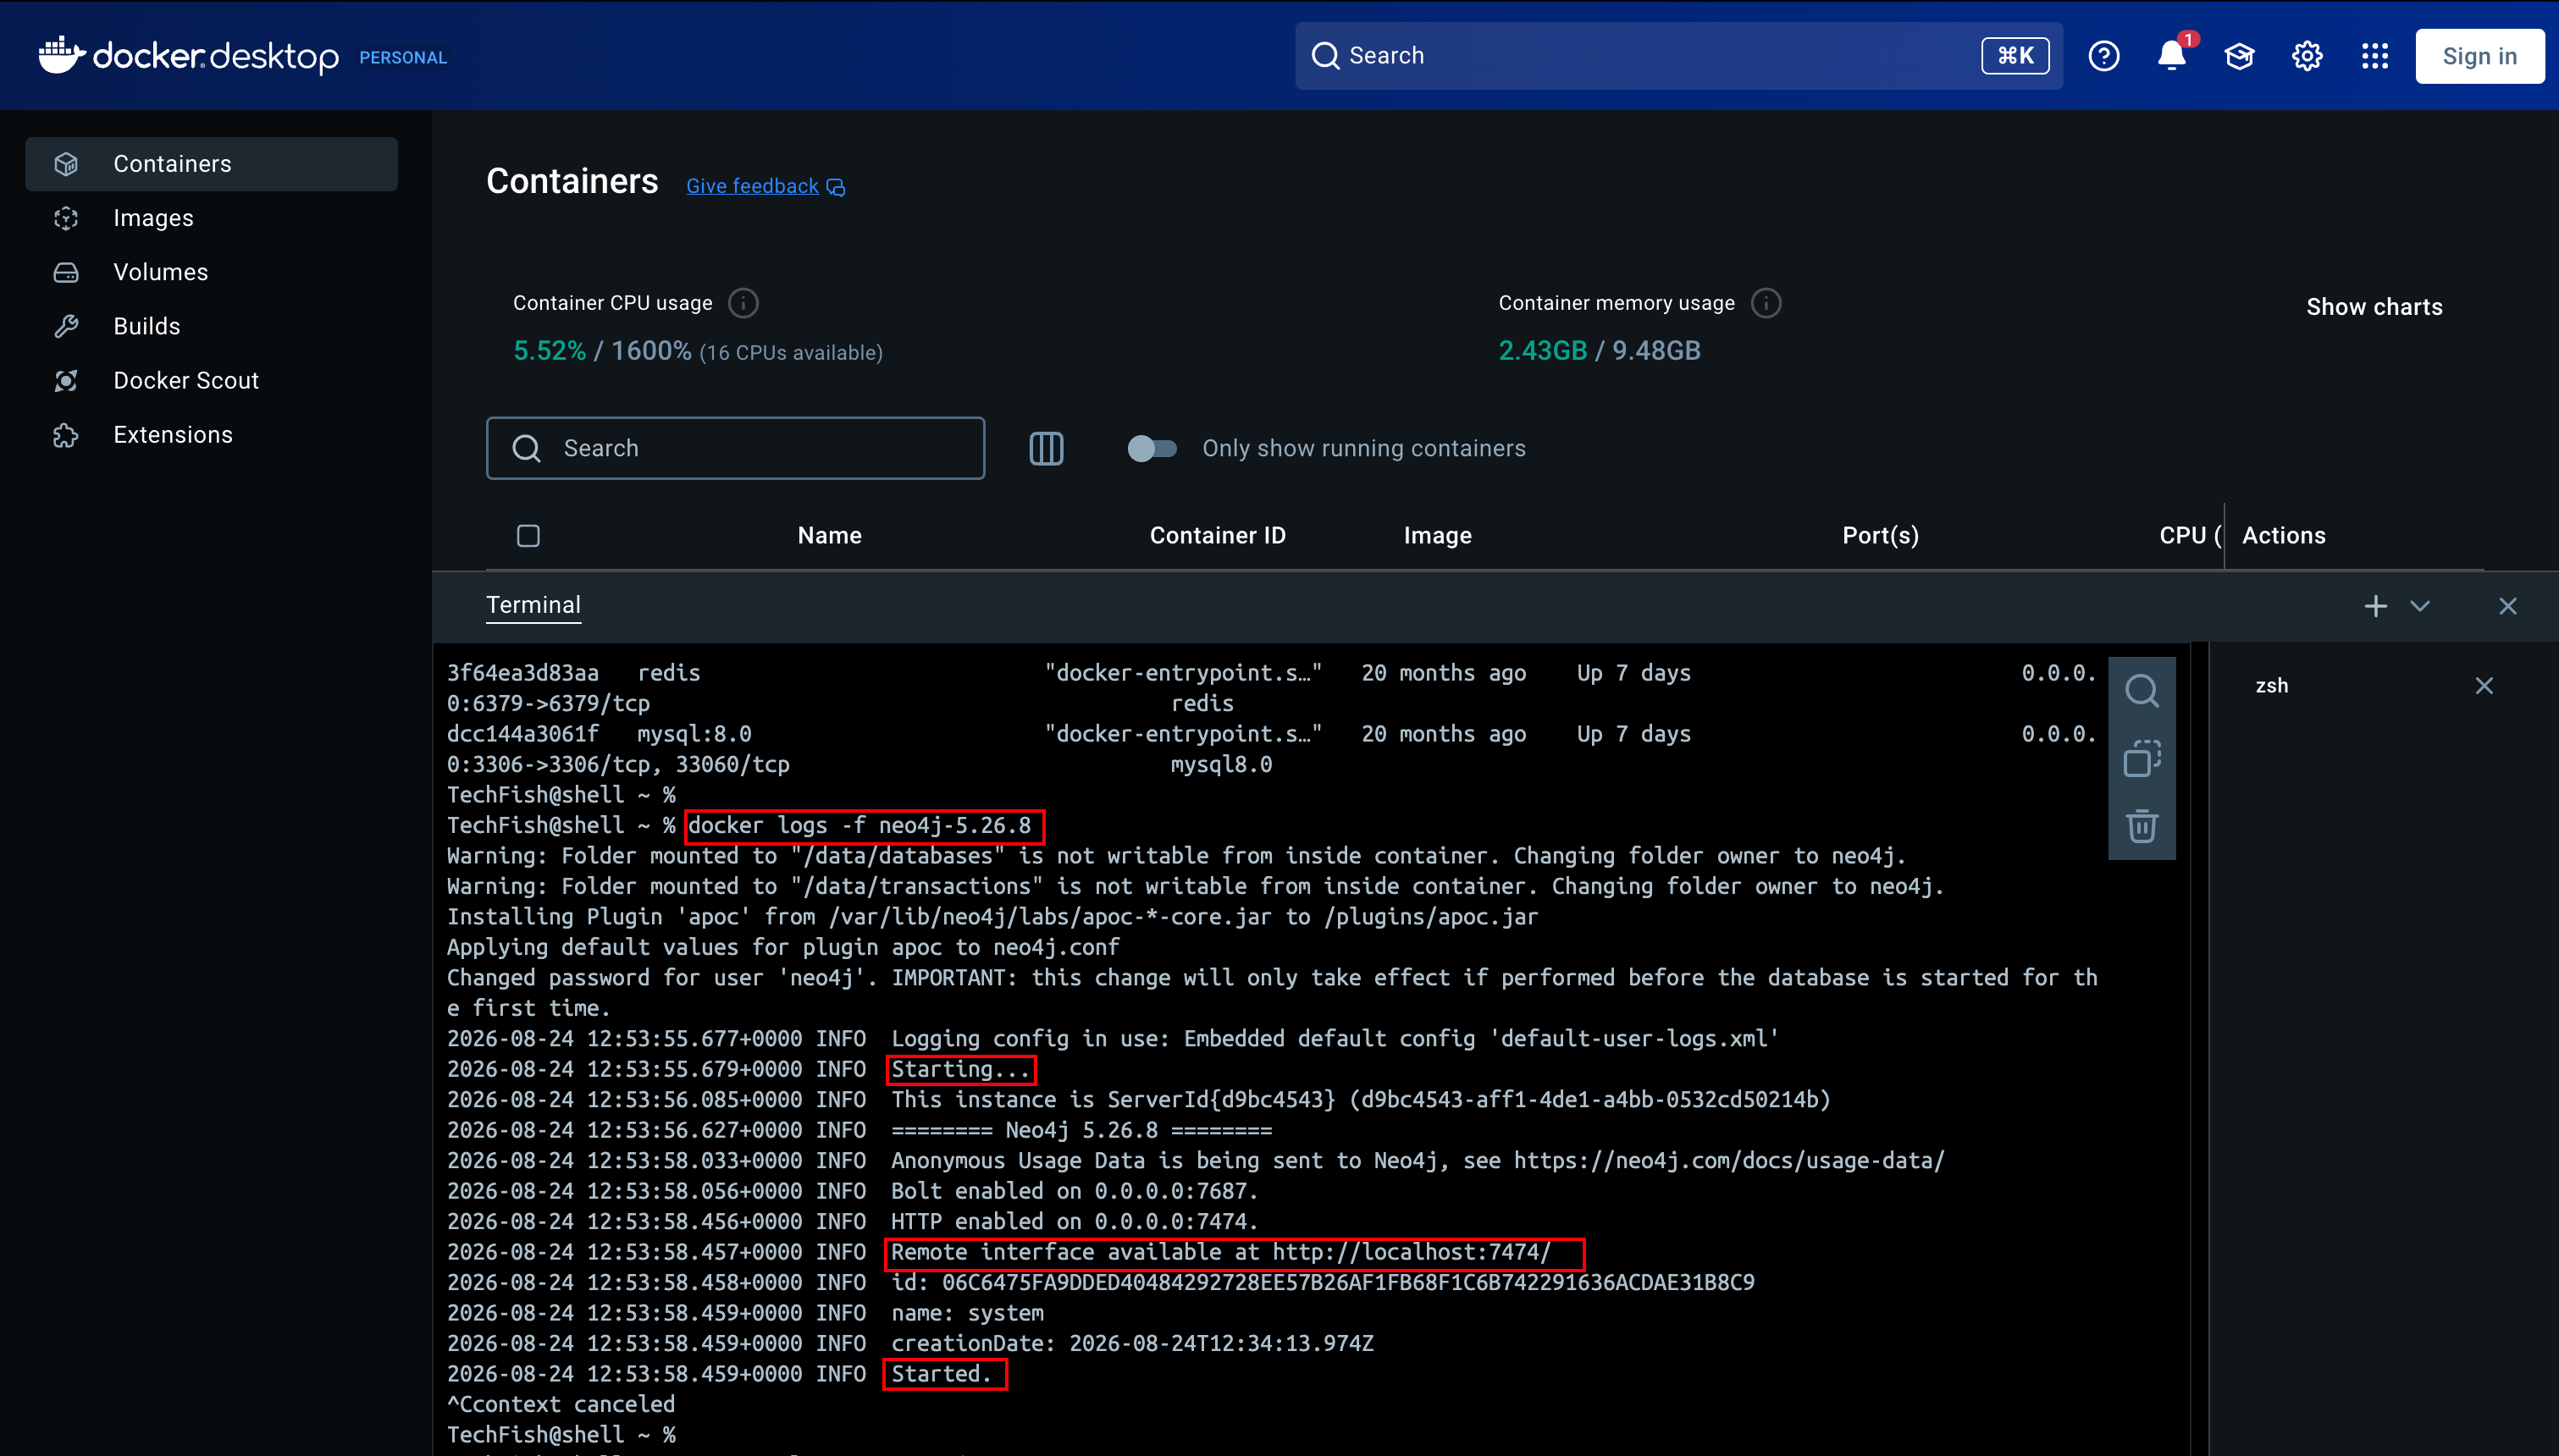The image size is (2559, 1456).
Task: Open the Extensions sidebar section
Action: pyautogui.click(x=211, y=435)
